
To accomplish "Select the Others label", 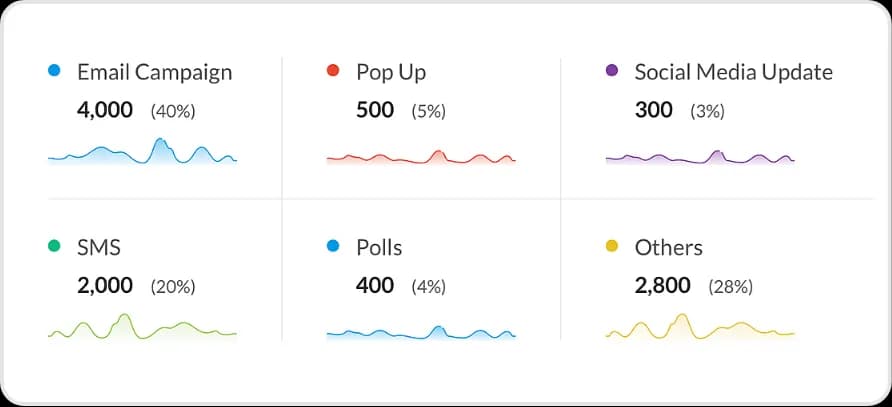I will pyautogui.click(x=668, y=248).
